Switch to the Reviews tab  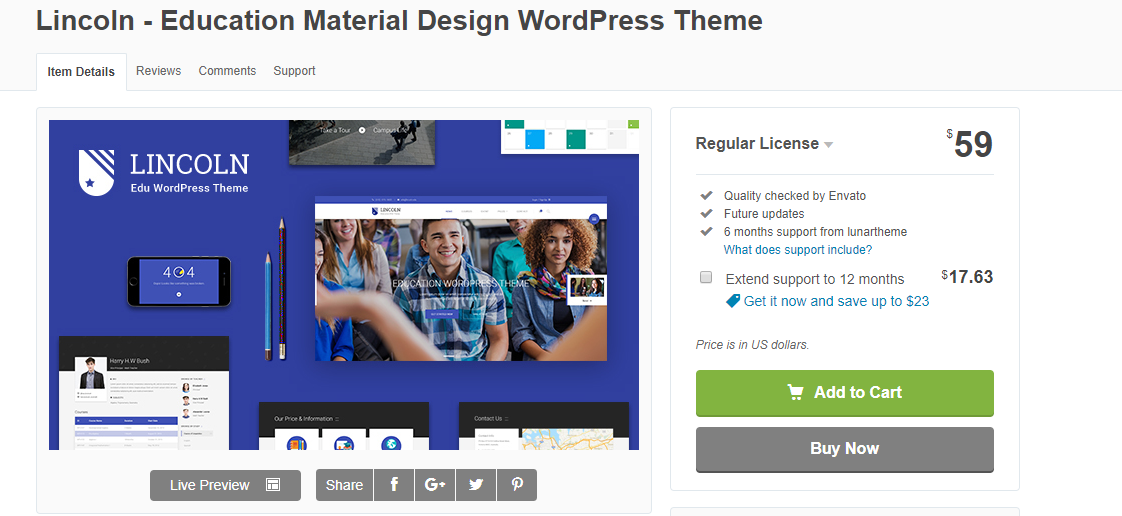click(158, 71)
